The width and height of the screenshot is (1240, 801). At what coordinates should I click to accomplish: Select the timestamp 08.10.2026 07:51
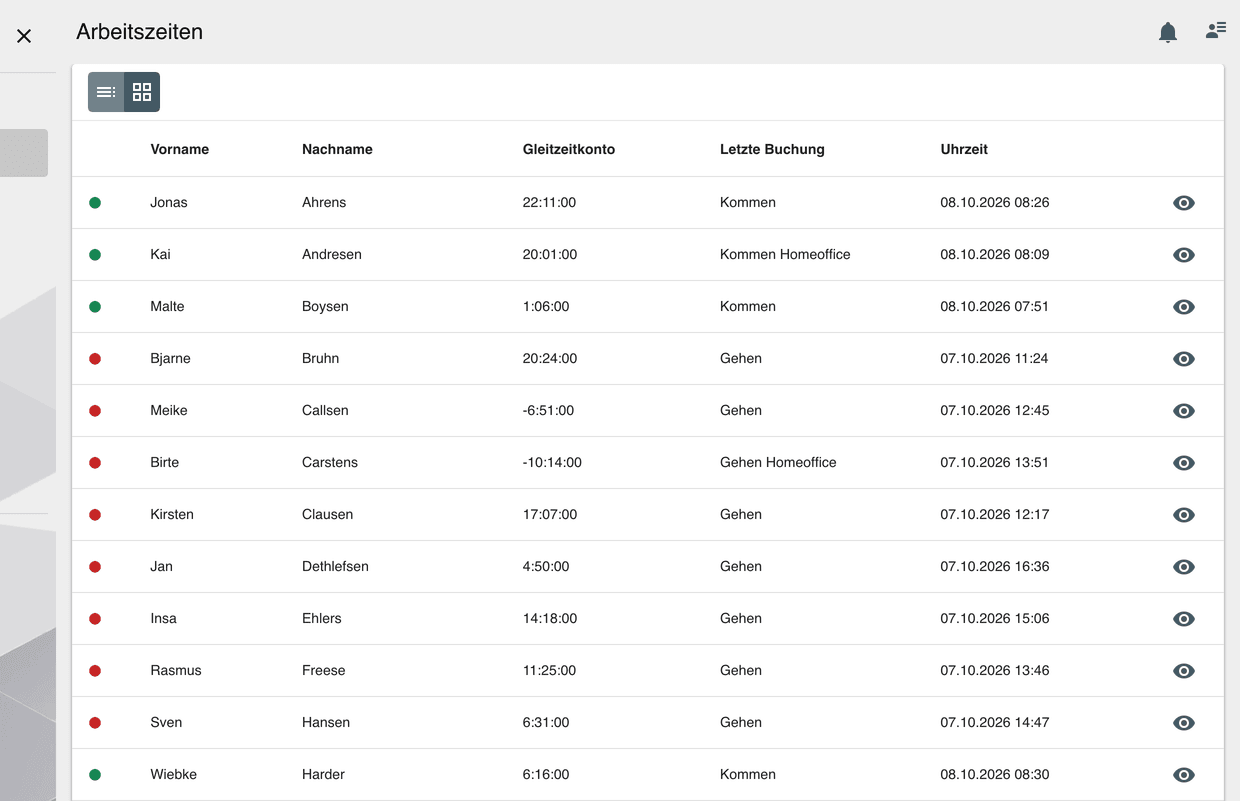(995, 306)
